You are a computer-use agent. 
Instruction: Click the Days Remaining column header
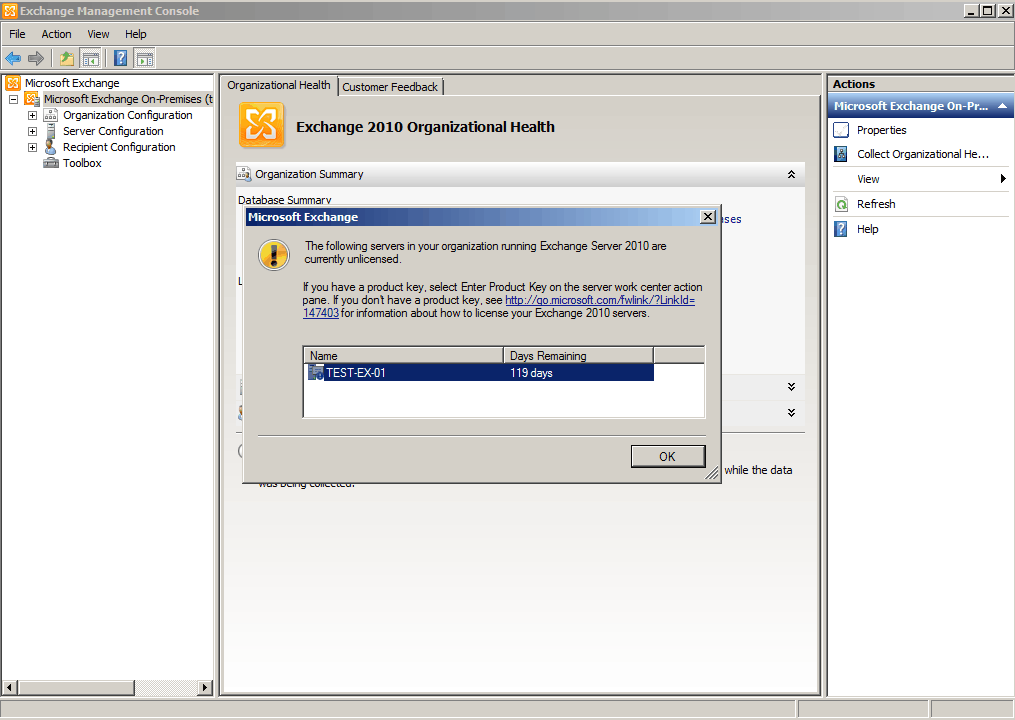tap(579, 355)
